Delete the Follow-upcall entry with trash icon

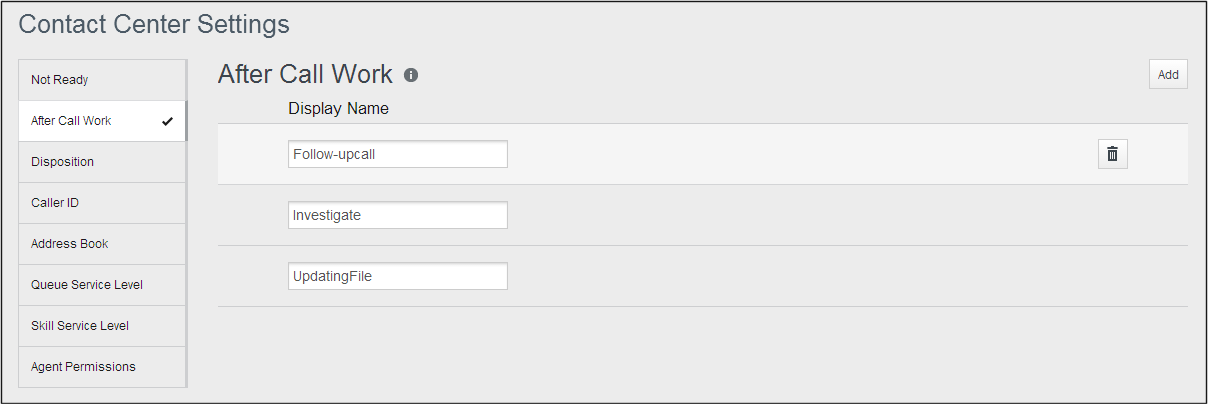tap(1112, 154)
